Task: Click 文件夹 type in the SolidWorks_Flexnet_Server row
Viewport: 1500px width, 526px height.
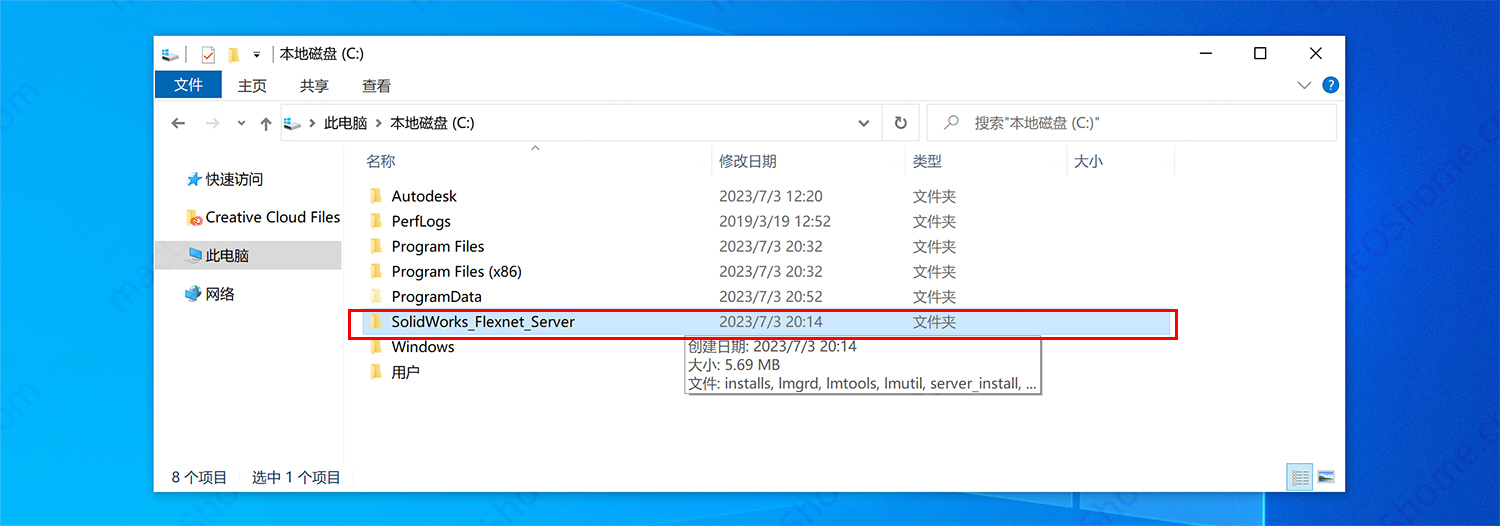Action: [x=934, y=322]
